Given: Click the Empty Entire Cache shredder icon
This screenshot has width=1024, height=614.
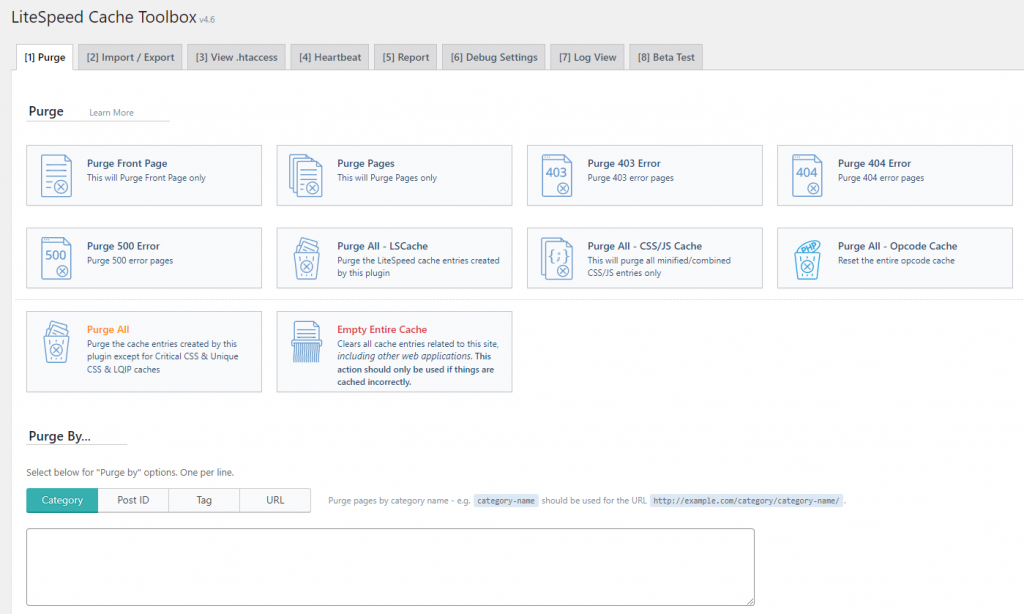Looking at the screenshot, I should 306,342.
